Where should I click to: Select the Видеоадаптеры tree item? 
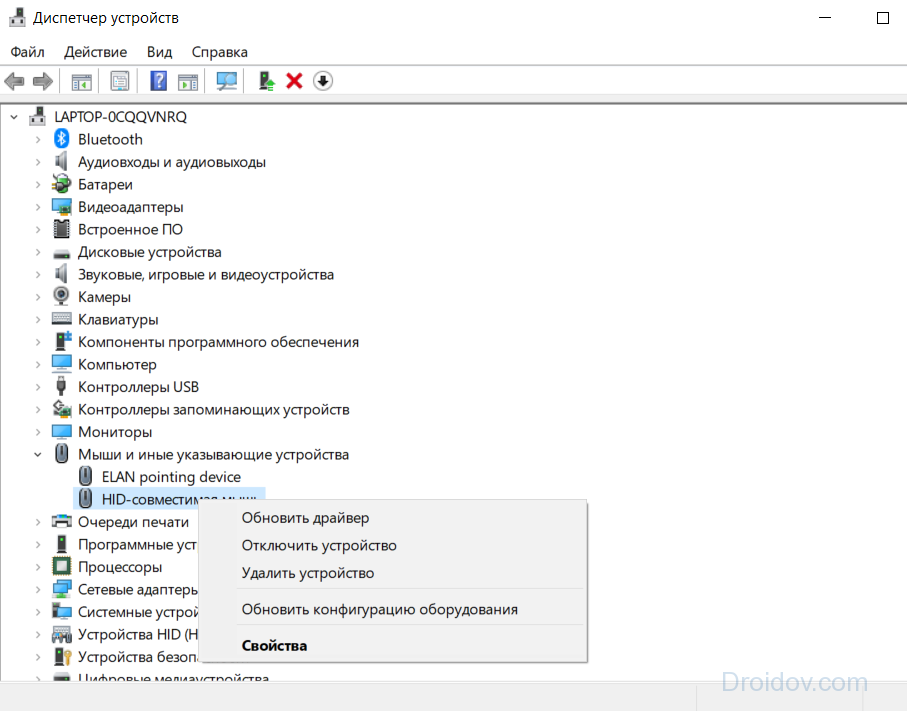[x=130, y=207]
